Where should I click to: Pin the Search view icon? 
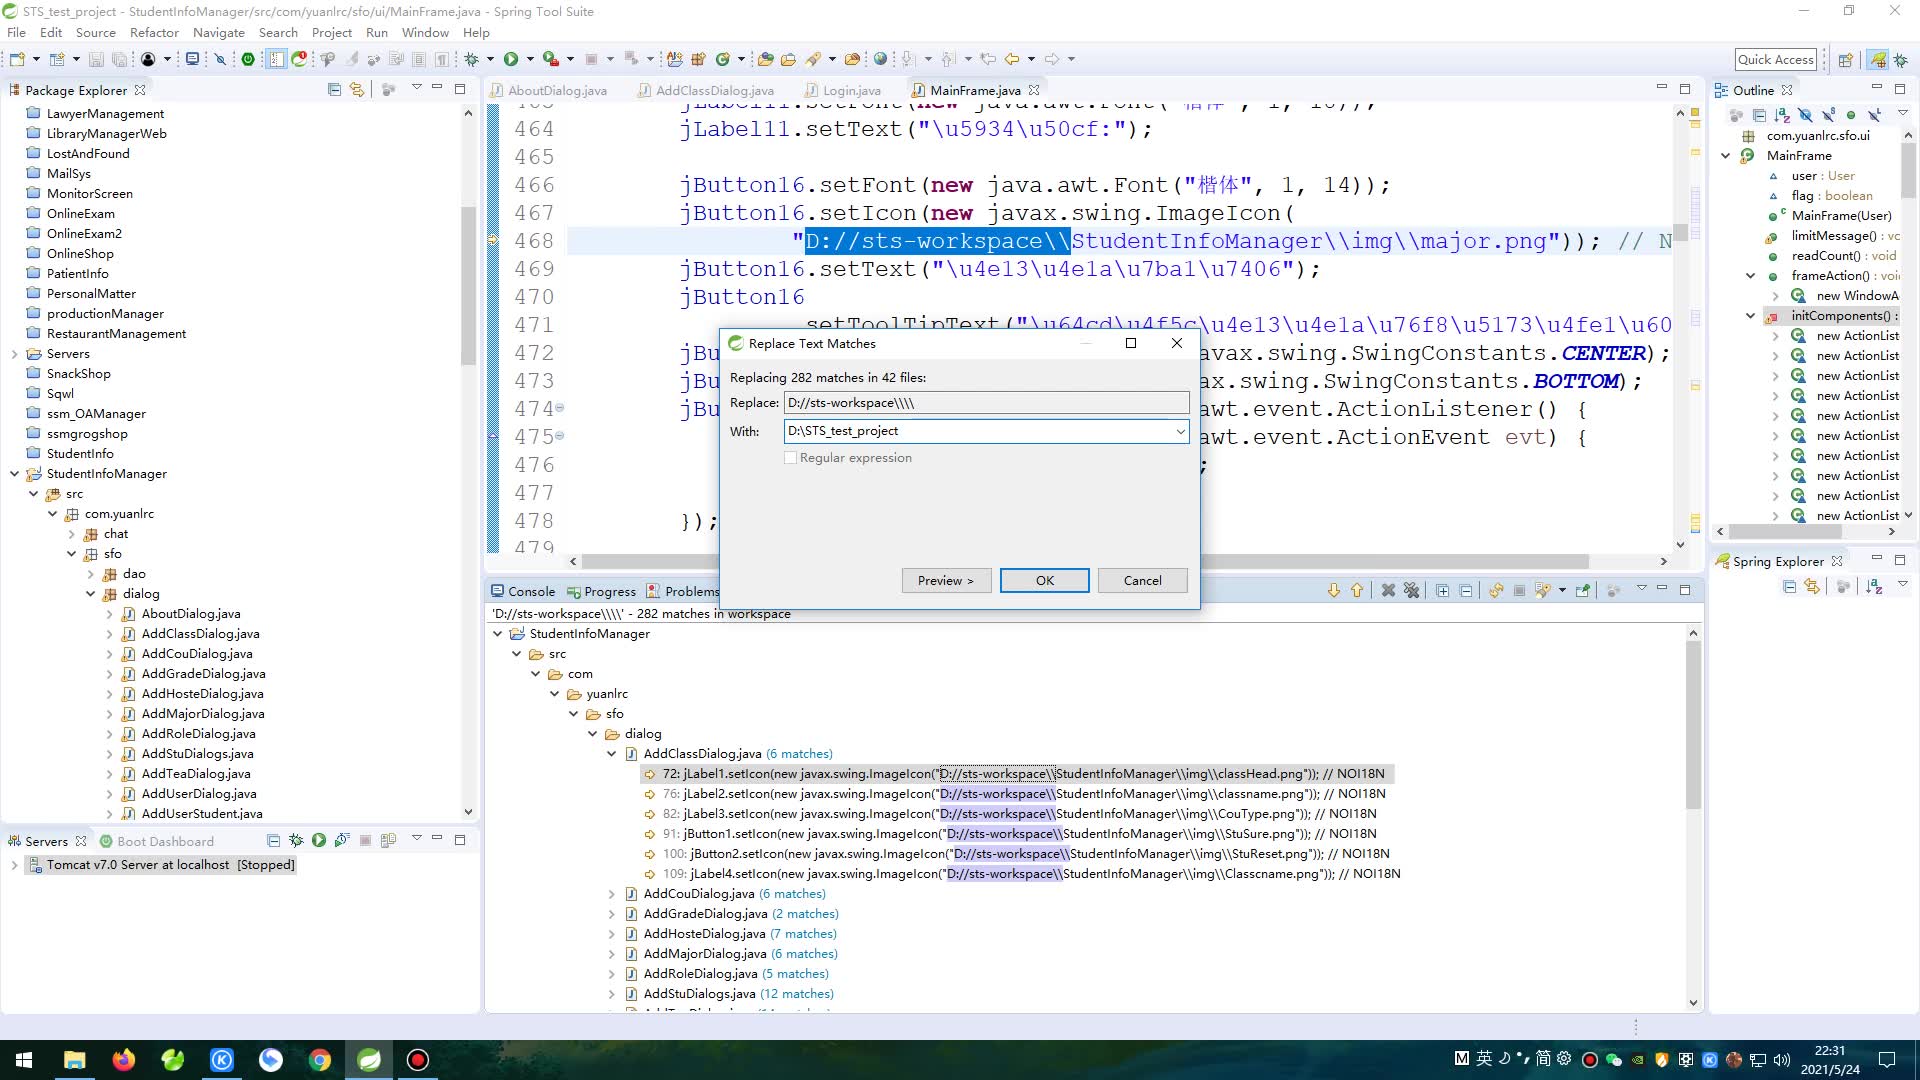point(1583,590)
